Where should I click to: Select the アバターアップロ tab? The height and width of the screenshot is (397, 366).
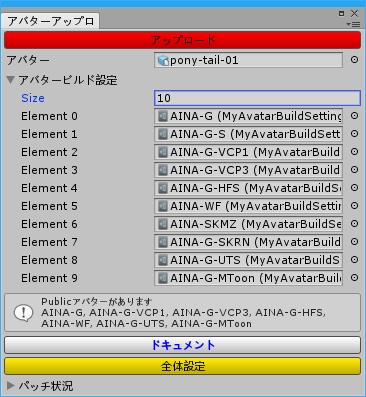point(50,21)
